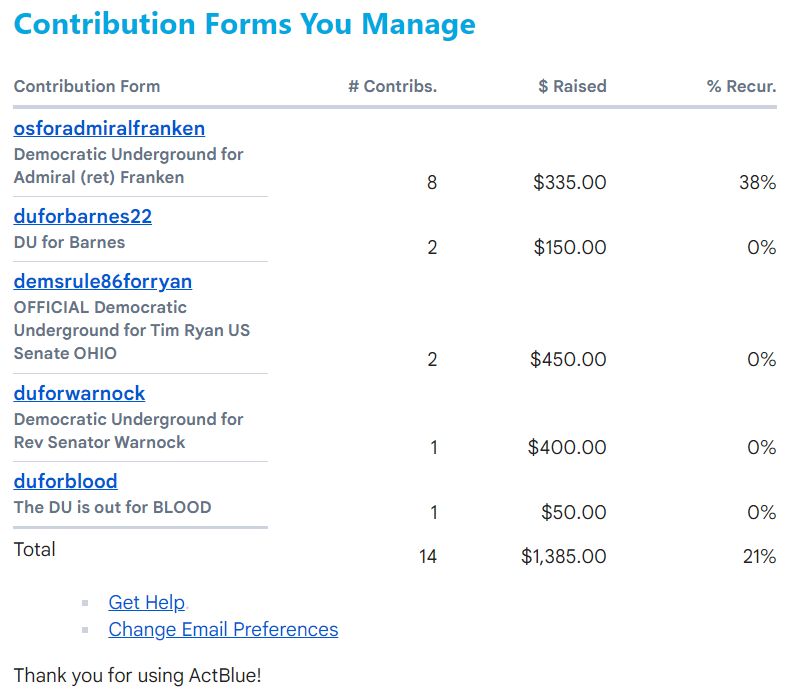Screen dimensions: 793x692
Task: Click the Total row label
Action: [35, 549]
